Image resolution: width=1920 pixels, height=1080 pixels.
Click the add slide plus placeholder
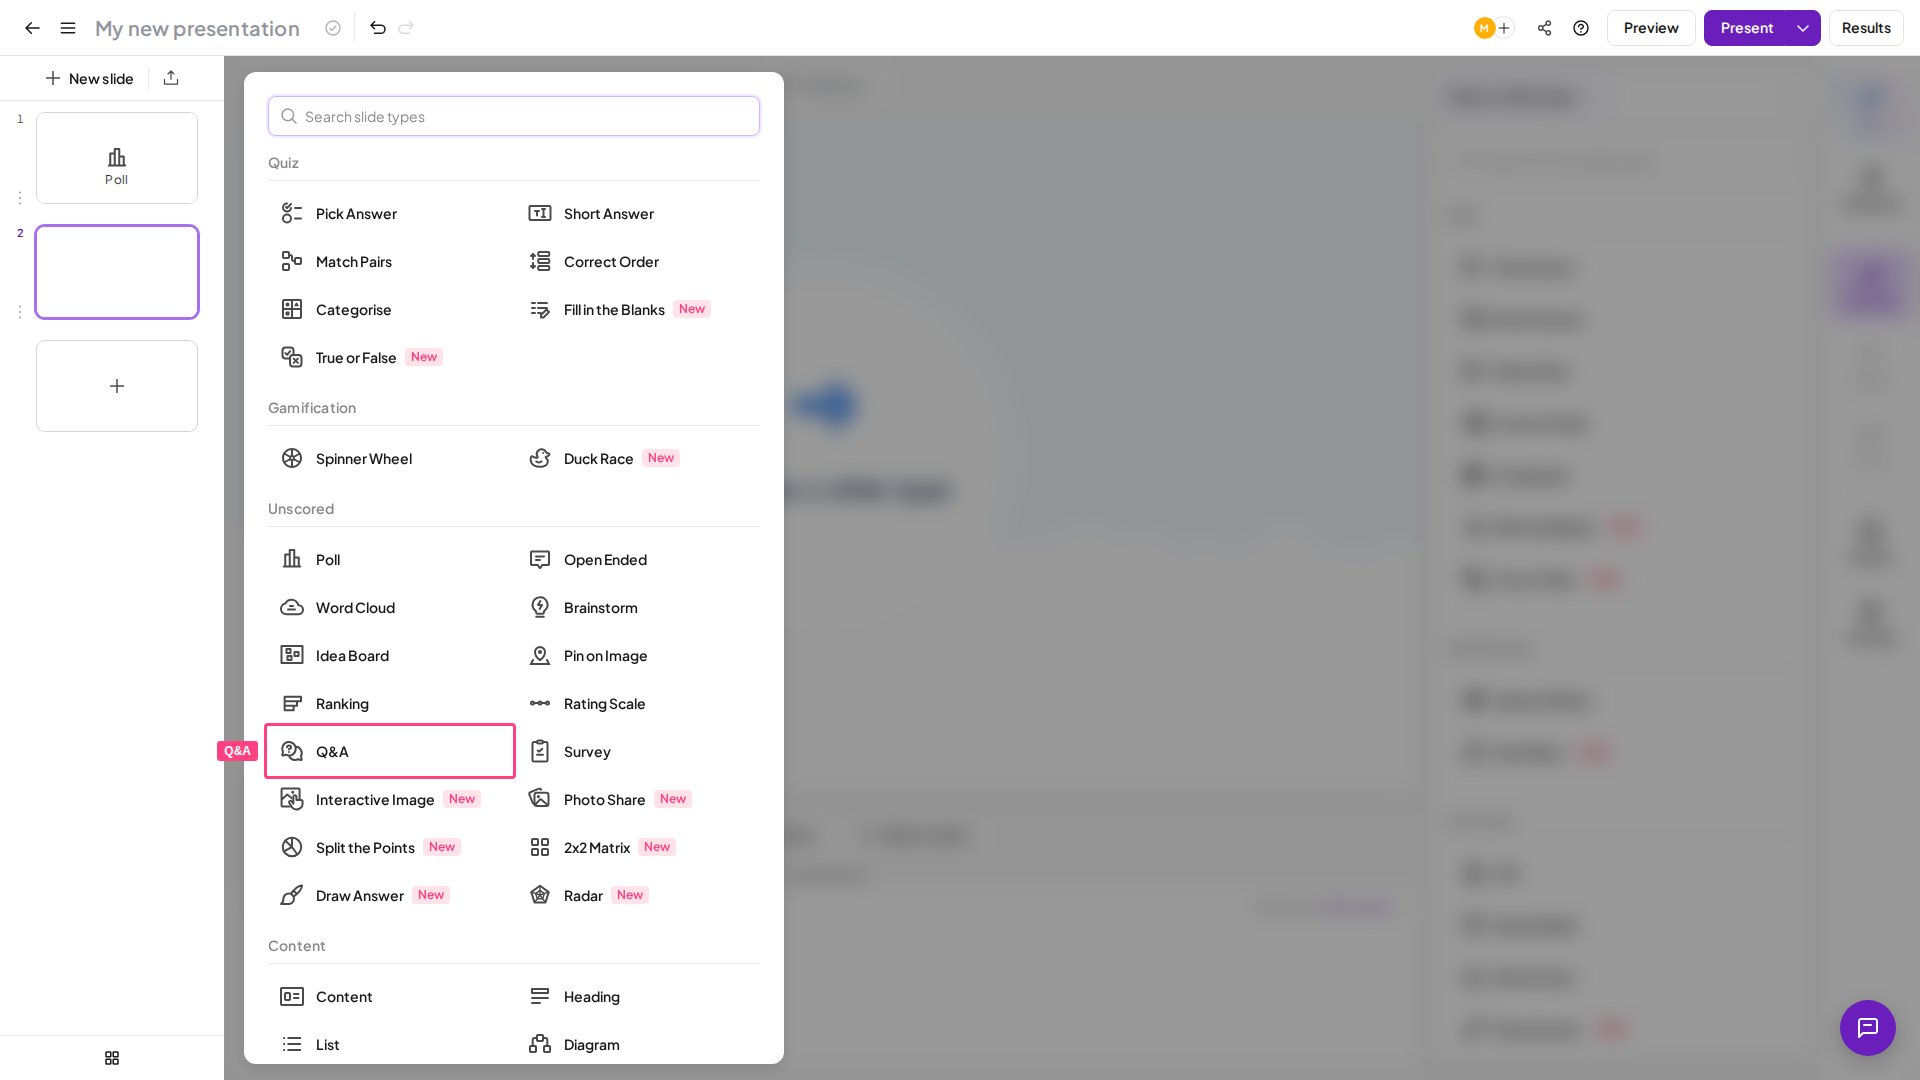point(117,386)
